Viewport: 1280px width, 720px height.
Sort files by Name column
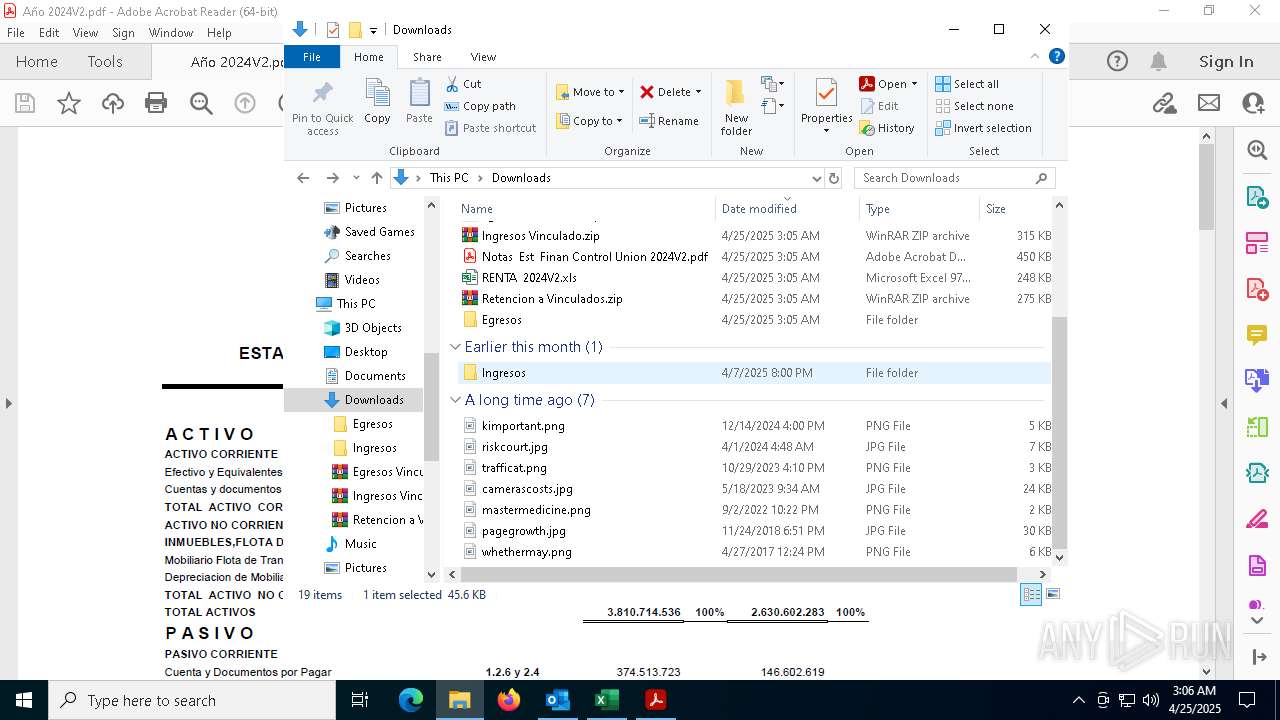click(586, 209)
